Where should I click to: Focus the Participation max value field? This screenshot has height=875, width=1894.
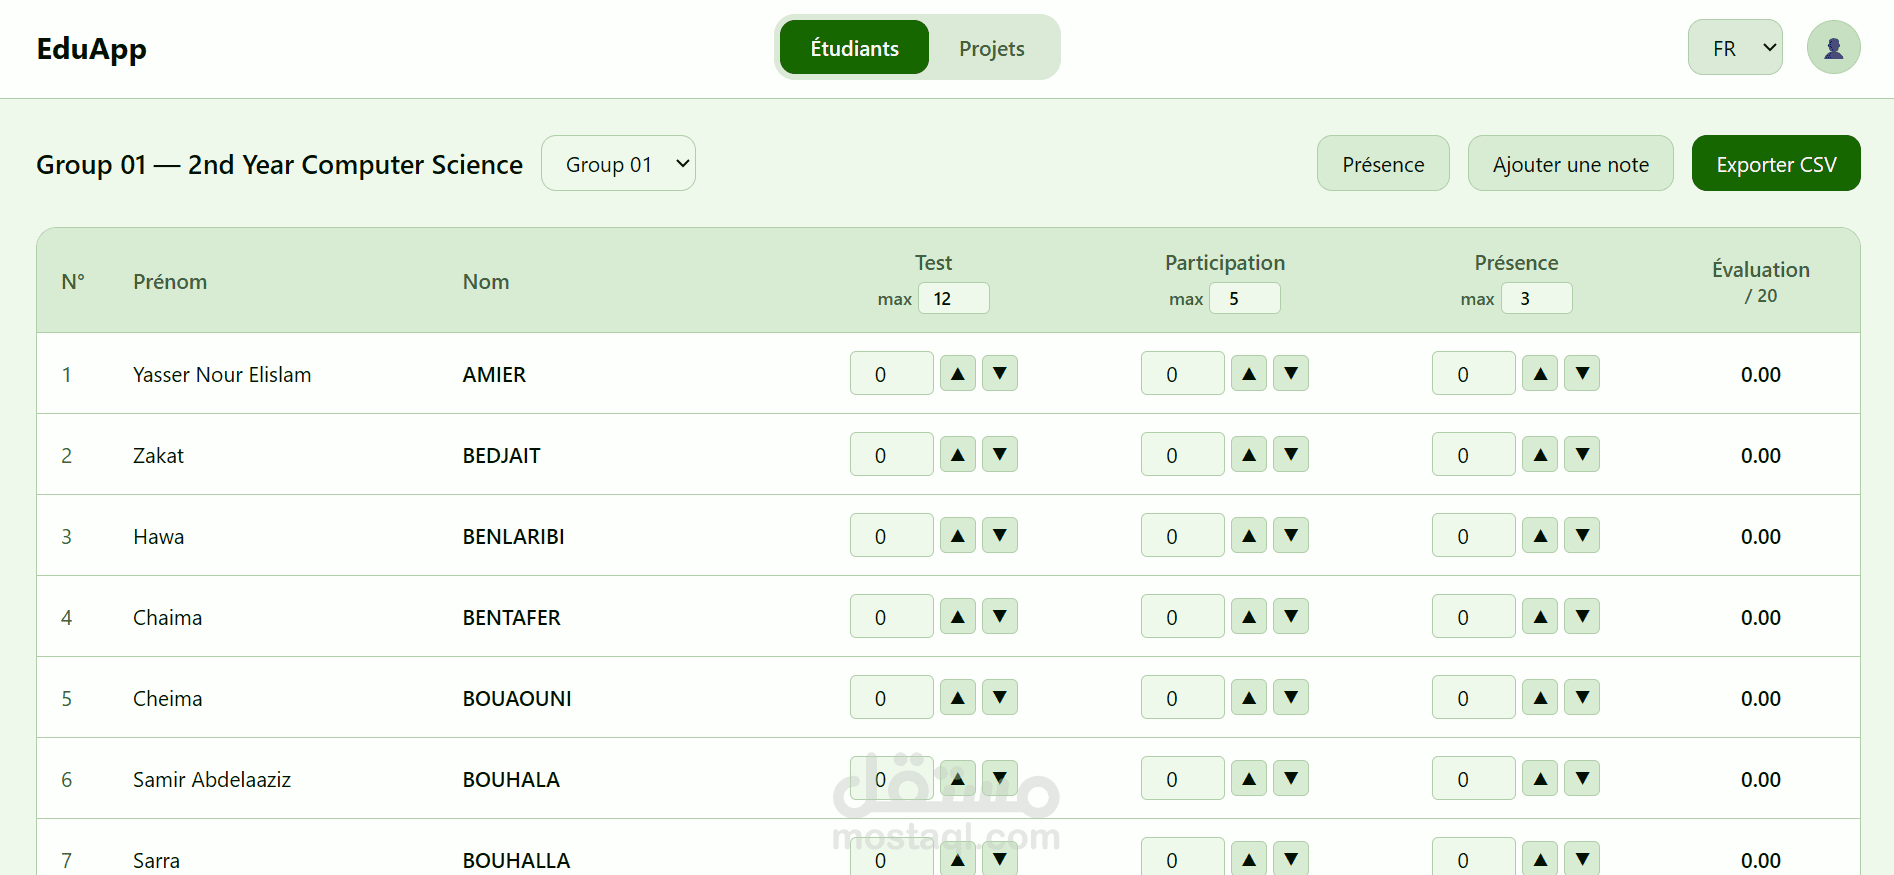(x=1244, y=299)
